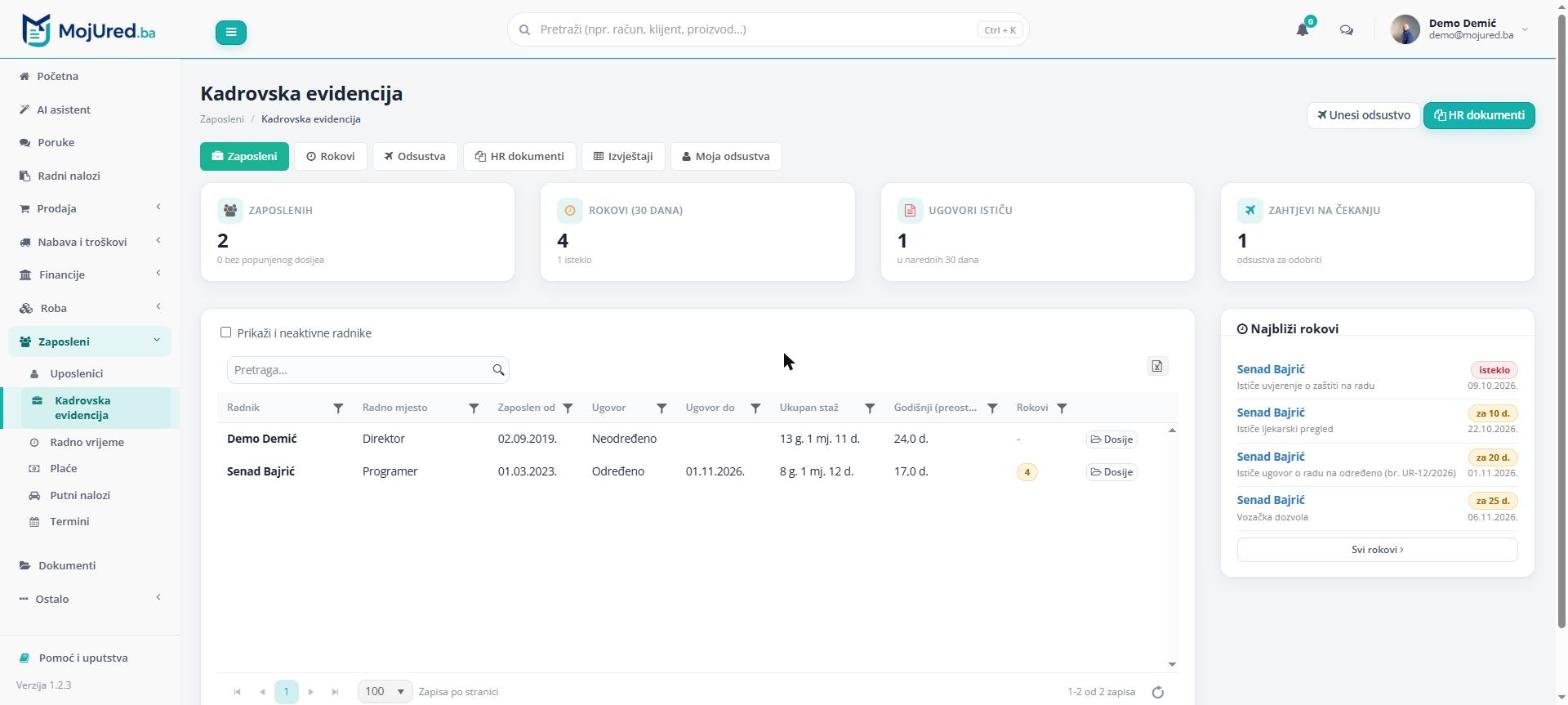Open AI asistent in sidebar

pos(64,109)
